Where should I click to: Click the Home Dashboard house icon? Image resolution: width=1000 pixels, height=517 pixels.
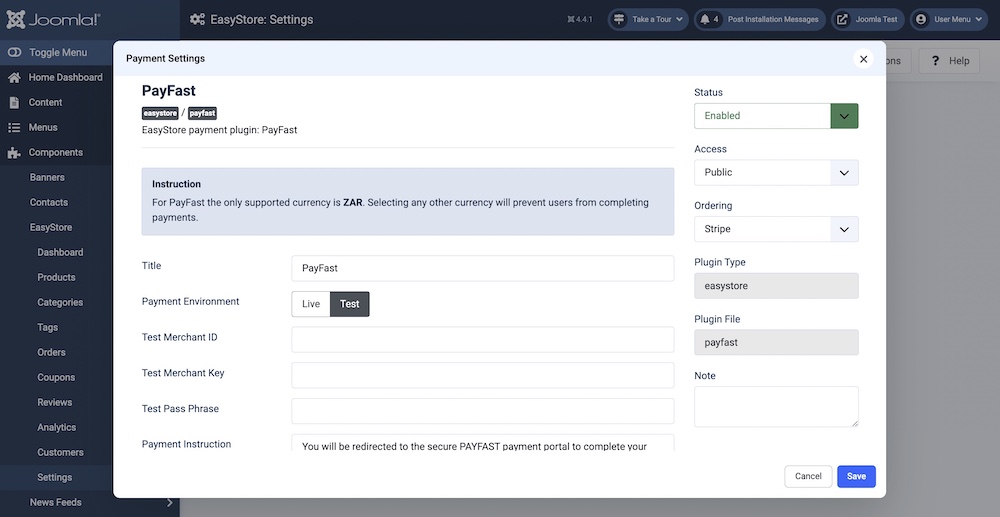tap(14, 78)
